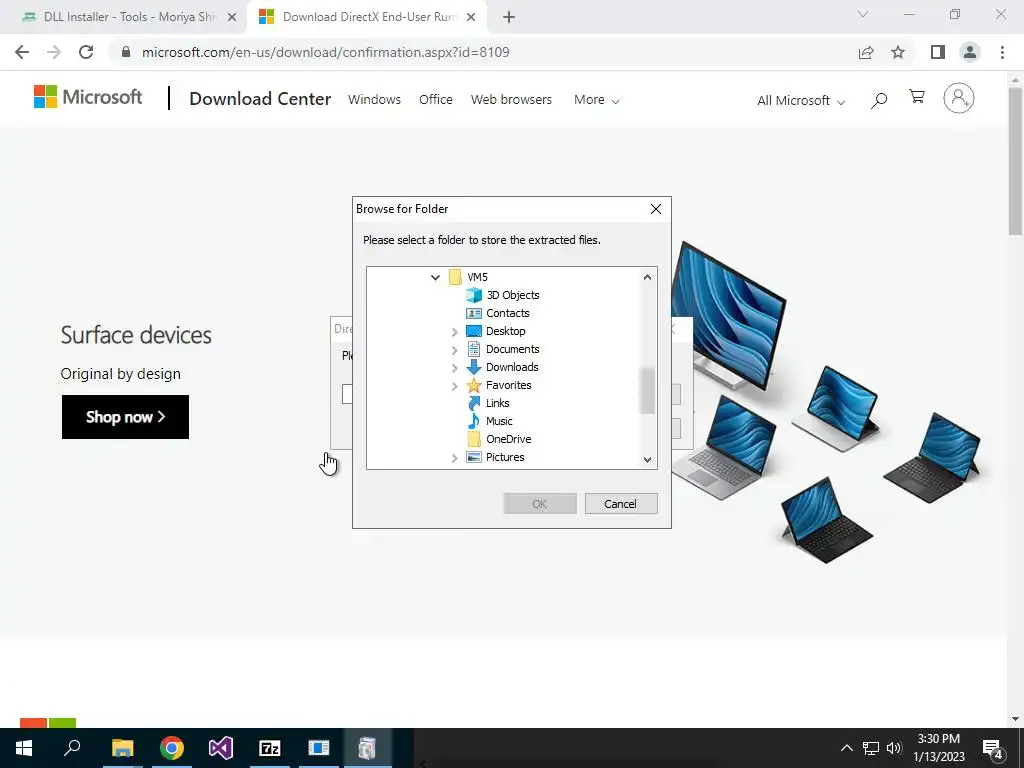The width and height of the screenshot is (1024, 768).
Task: Bookmark this page with the star icon
Action: click(899, 52)
